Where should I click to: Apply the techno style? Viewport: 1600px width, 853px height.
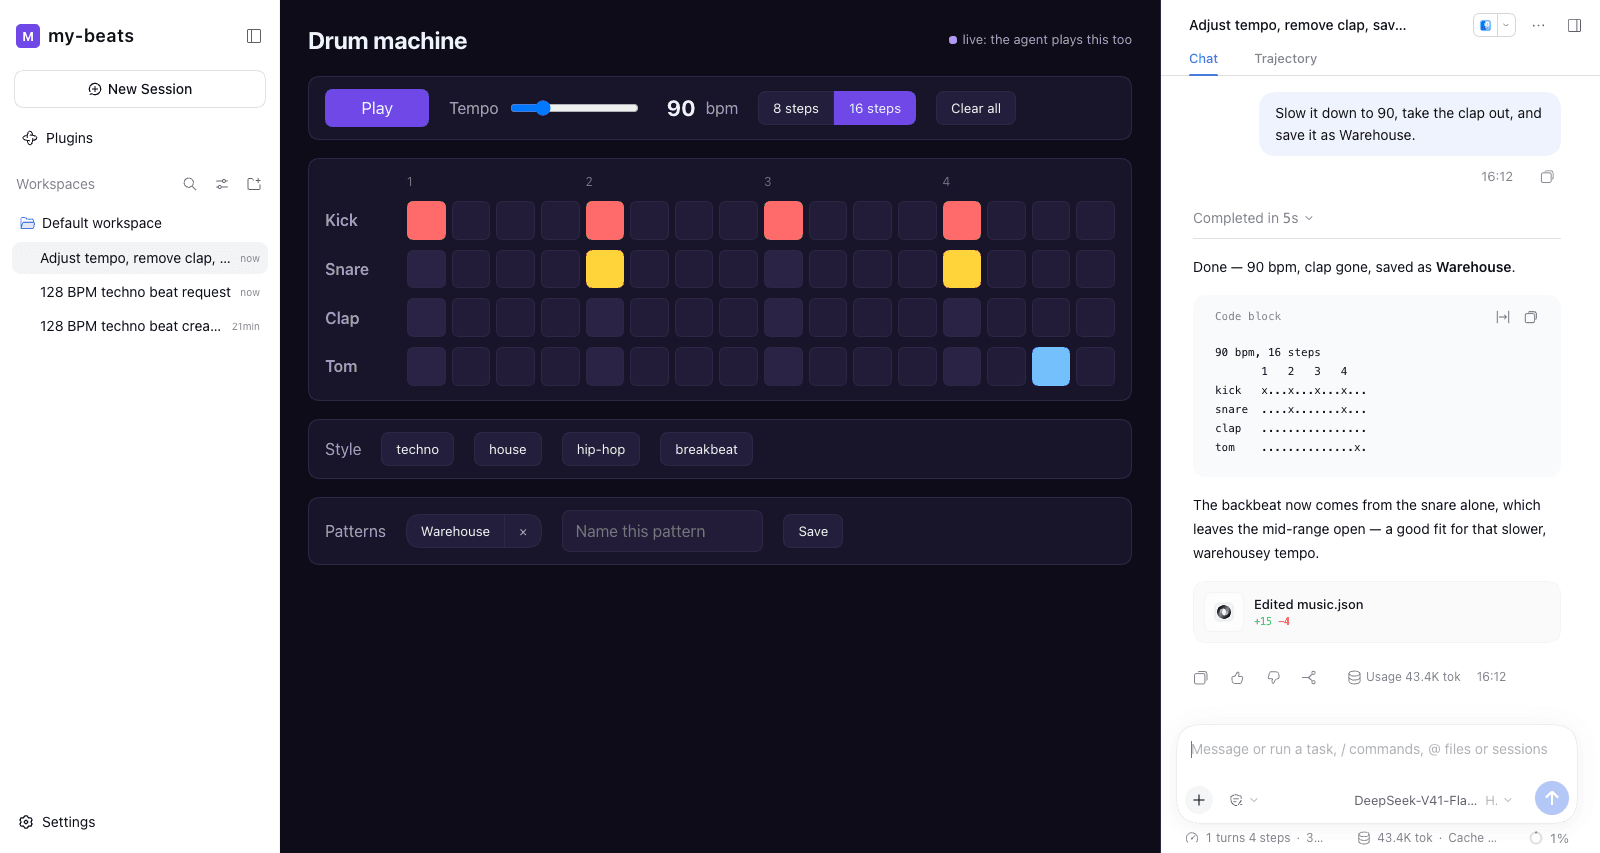click(417, 449)
